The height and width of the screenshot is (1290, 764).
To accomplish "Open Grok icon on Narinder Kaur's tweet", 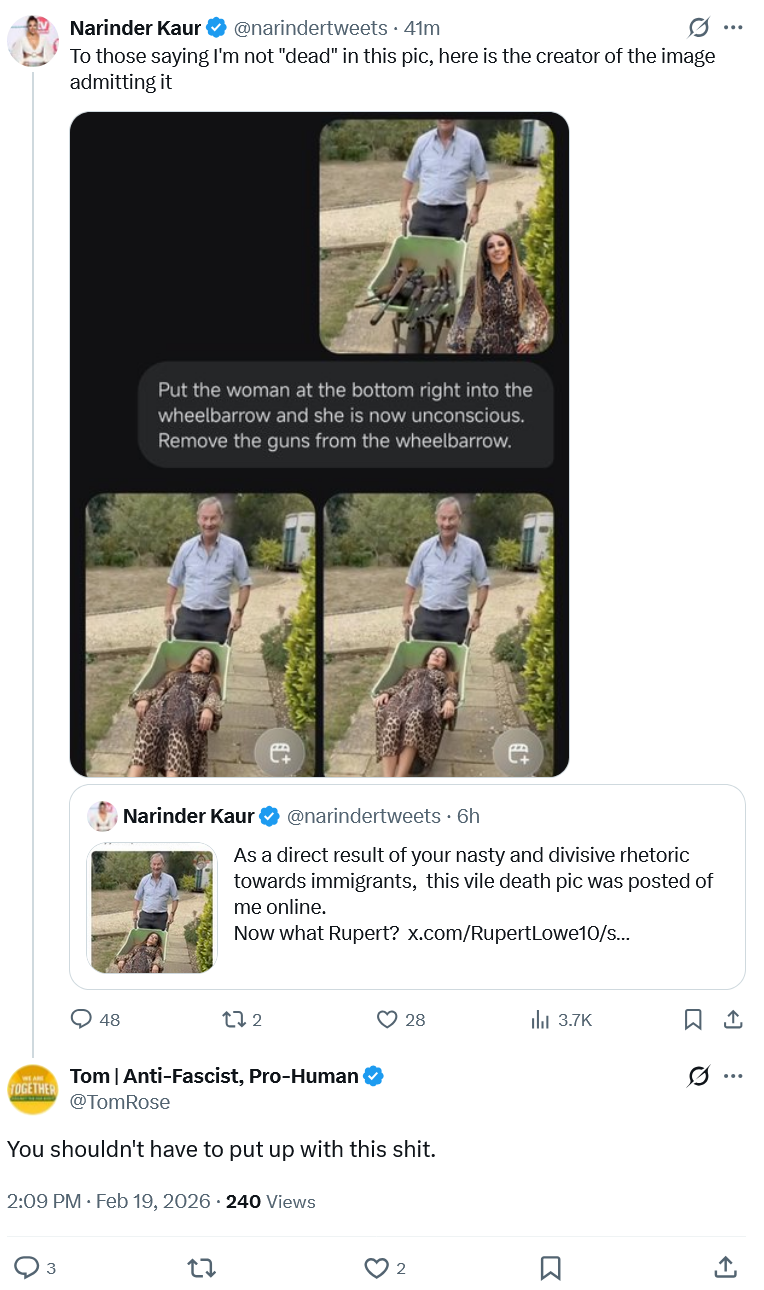I will 699,28.
